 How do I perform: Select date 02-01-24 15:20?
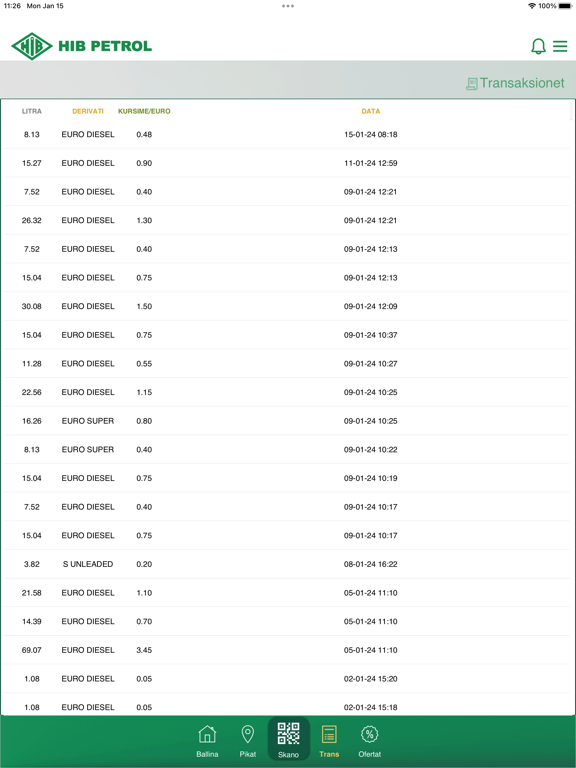(x=371, y=679)
